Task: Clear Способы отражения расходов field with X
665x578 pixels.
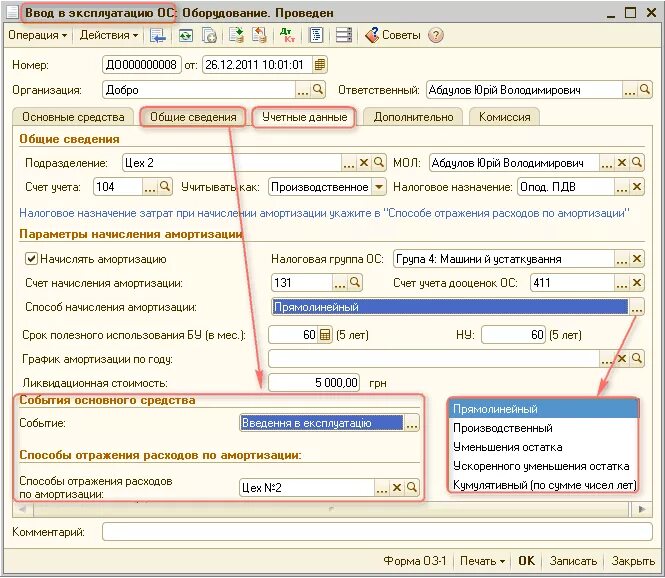Action: [x=397, y=488]
